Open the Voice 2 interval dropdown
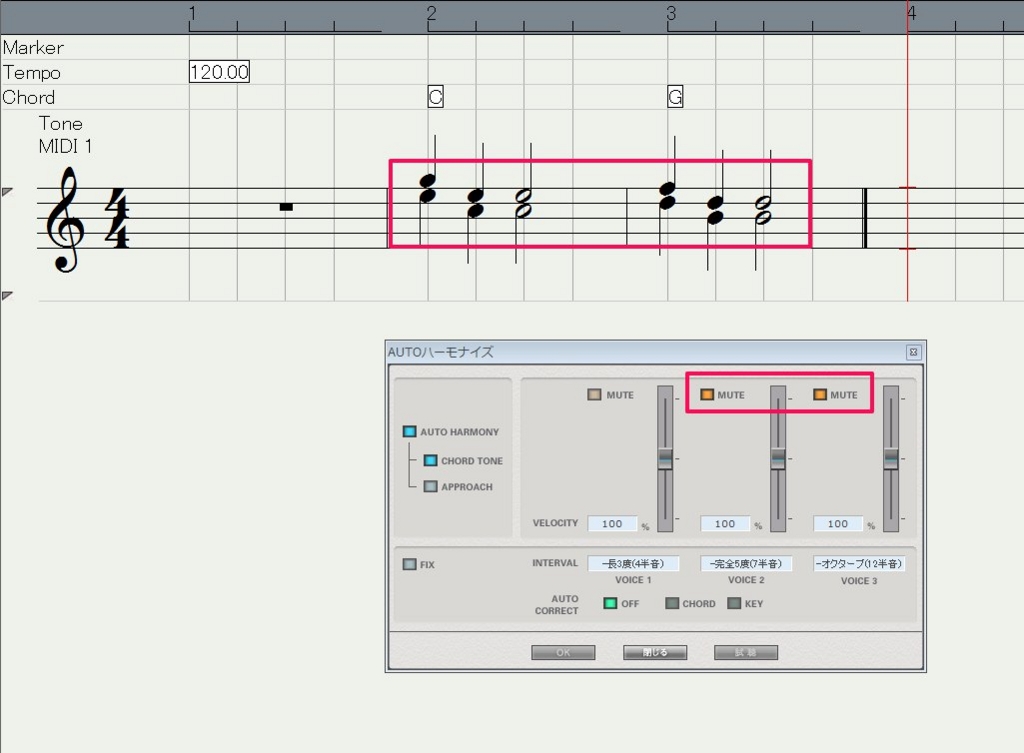This screenshot has width=1024, height=753. [746, 564]
